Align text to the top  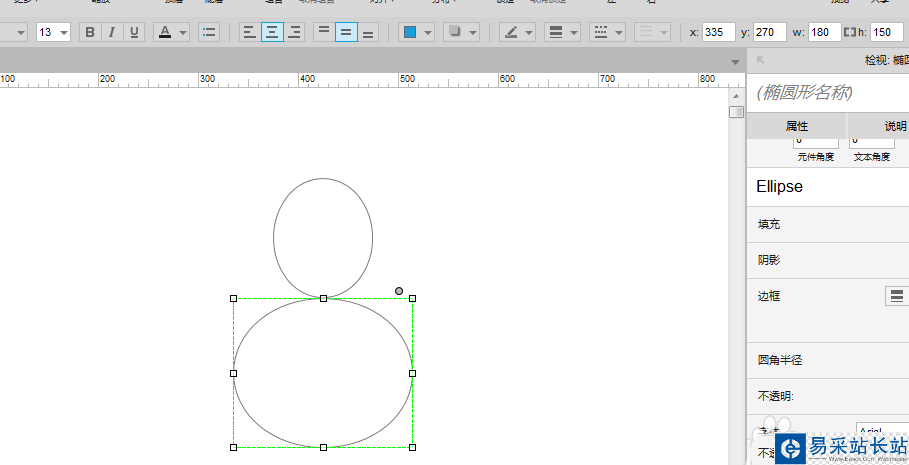point(323,32)
